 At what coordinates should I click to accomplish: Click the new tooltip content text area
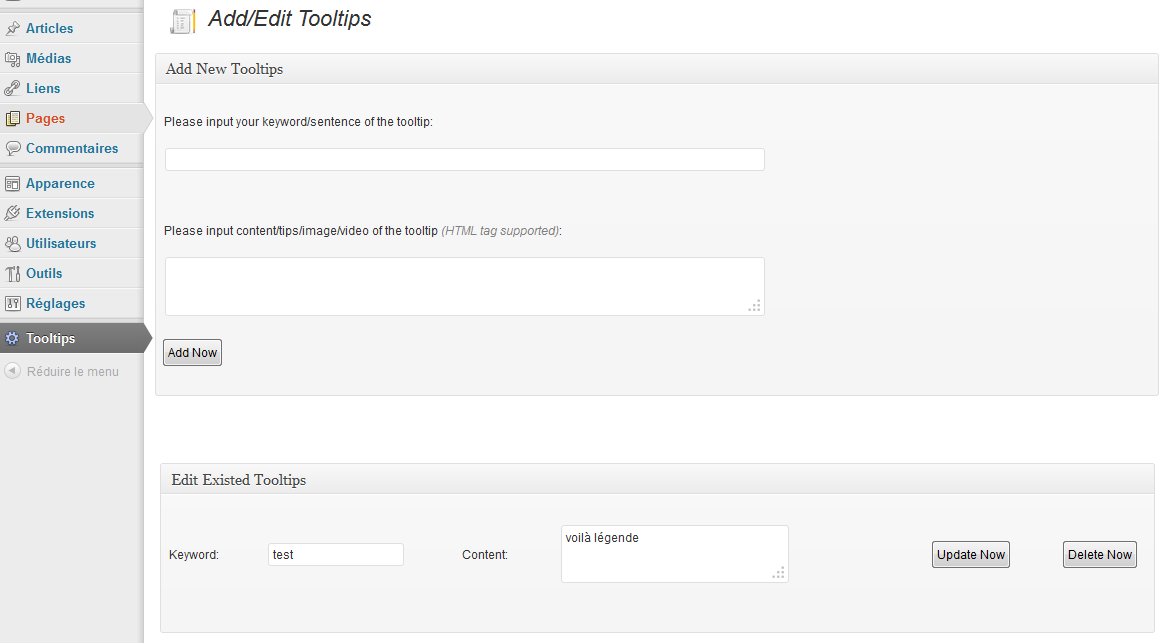(464, 287)
